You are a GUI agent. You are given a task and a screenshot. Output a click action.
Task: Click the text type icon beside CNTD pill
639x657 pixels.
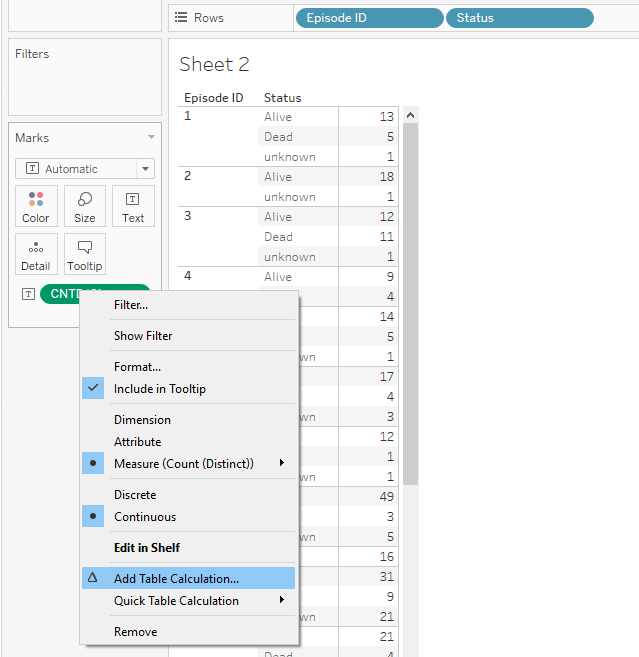click(x=28, y=294)
